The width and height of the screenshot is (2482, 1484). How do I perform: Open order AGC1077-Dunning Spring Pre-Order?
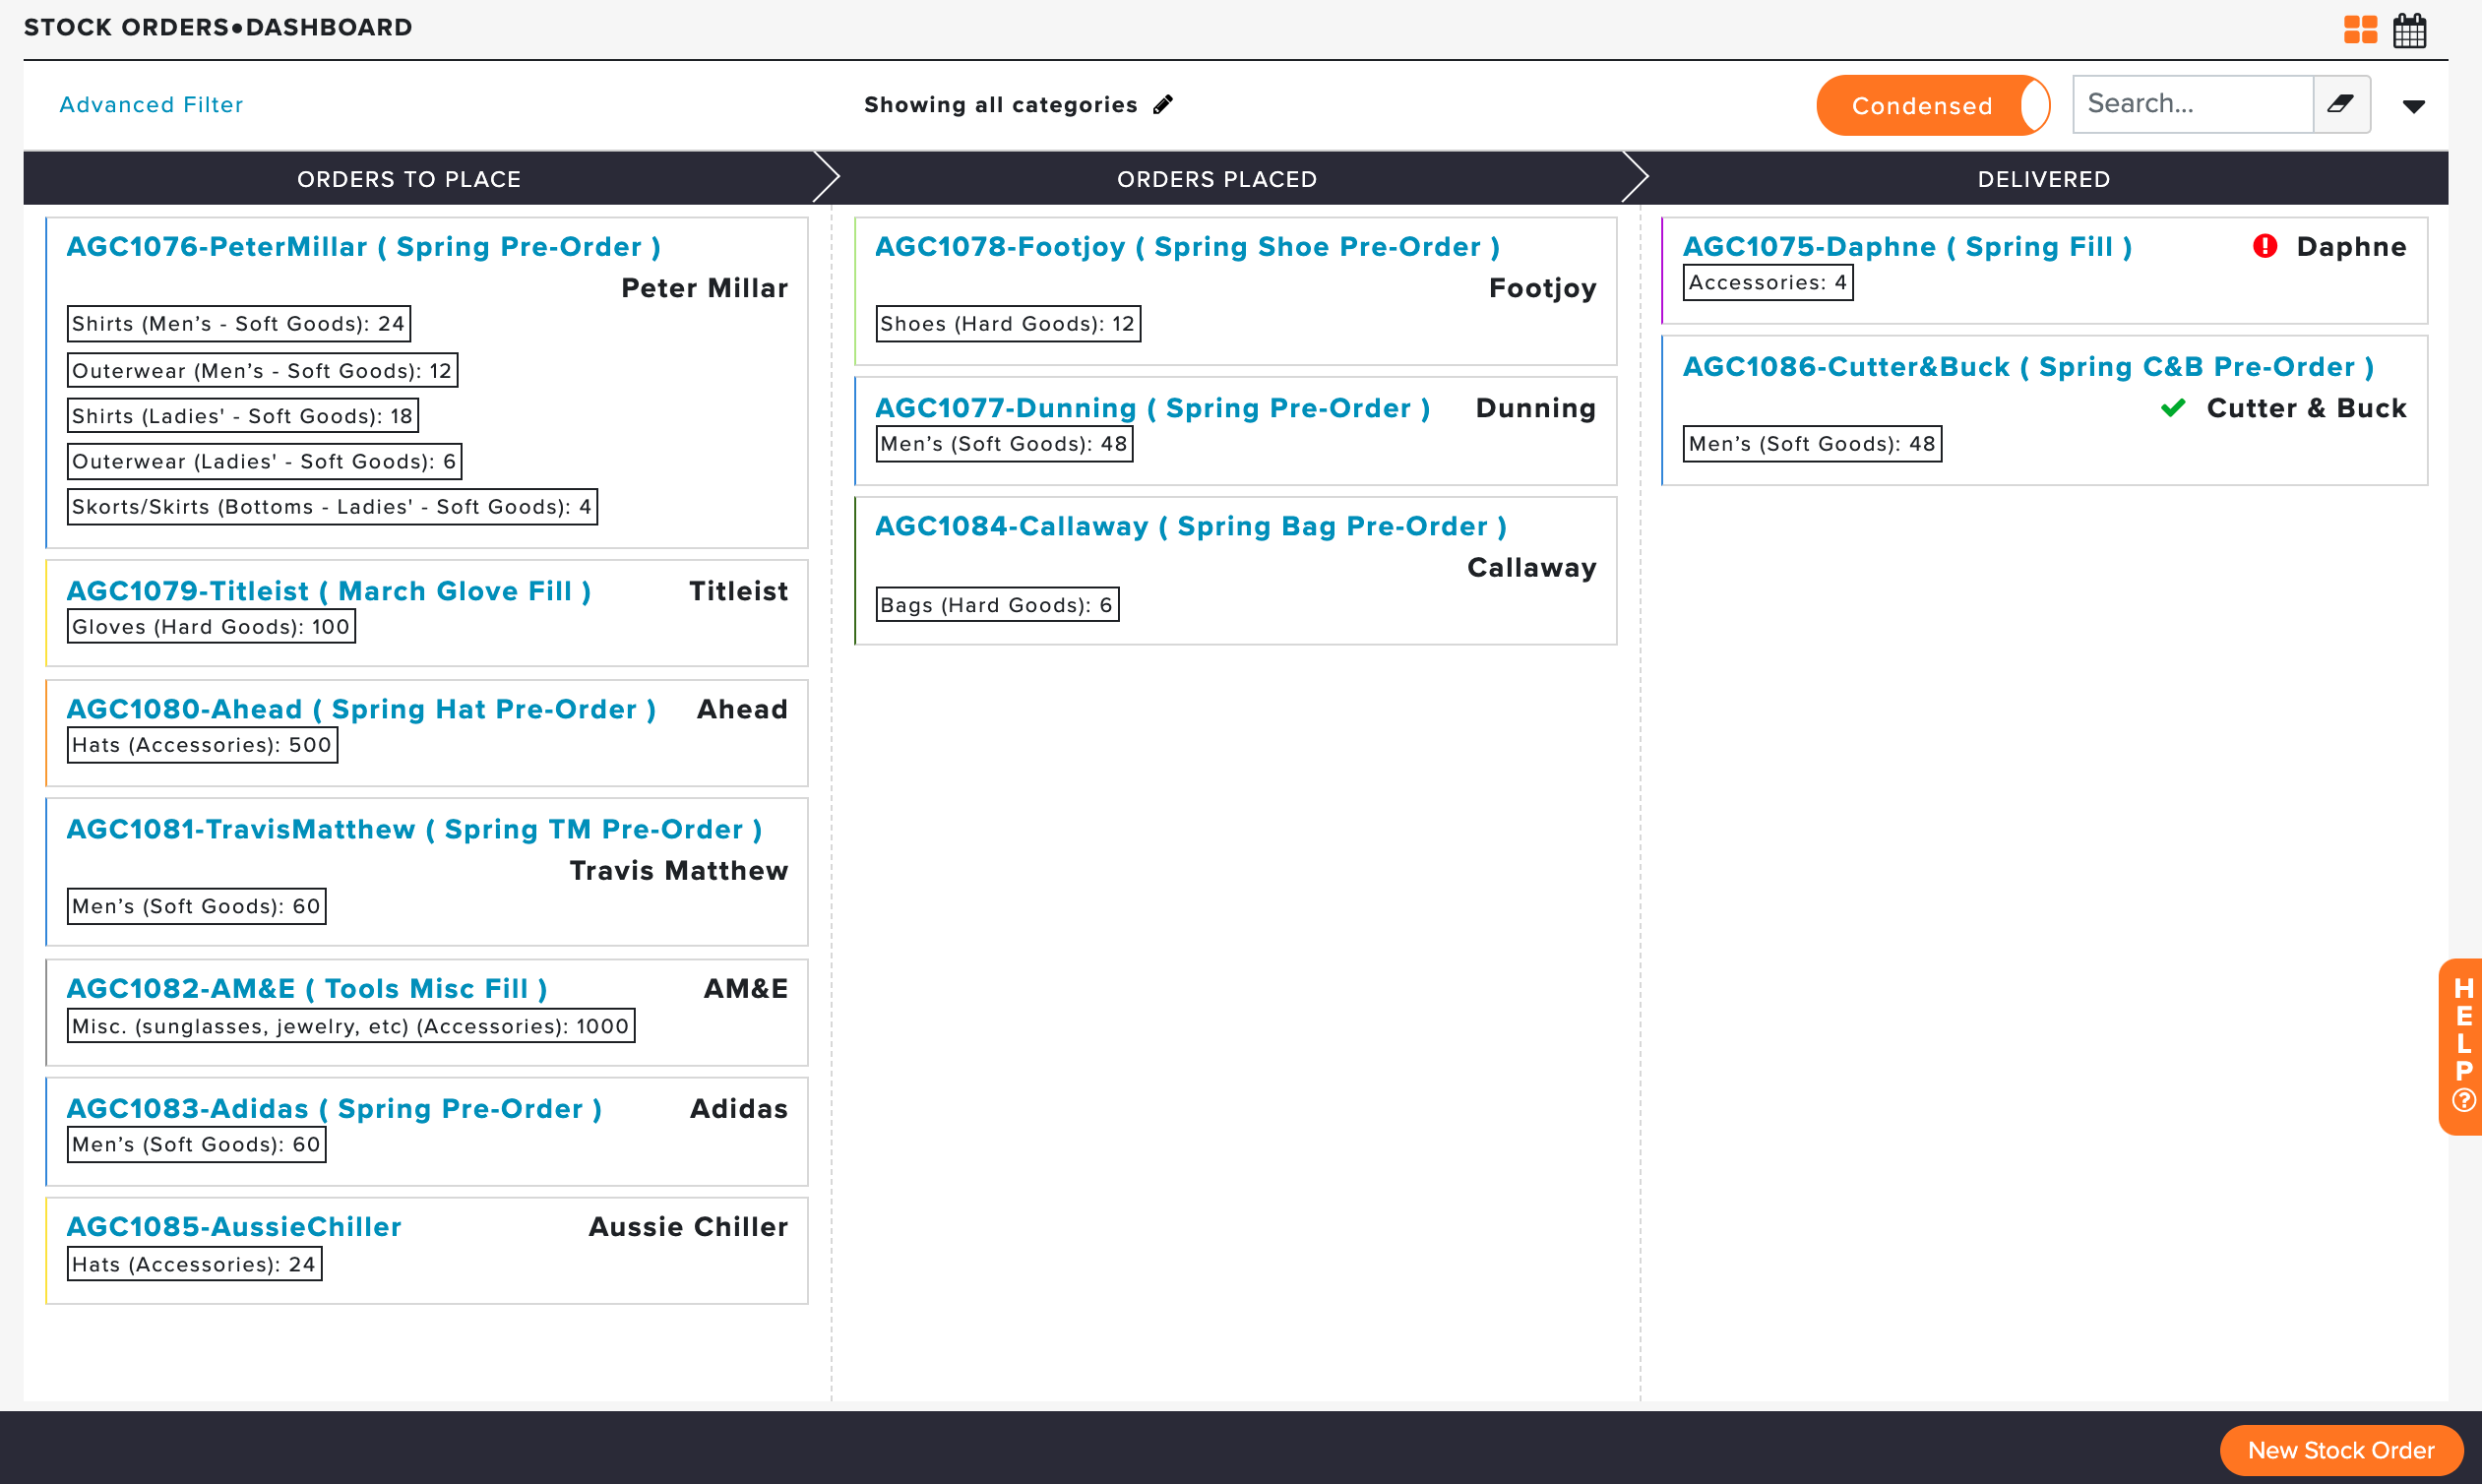pos(1153,408)
